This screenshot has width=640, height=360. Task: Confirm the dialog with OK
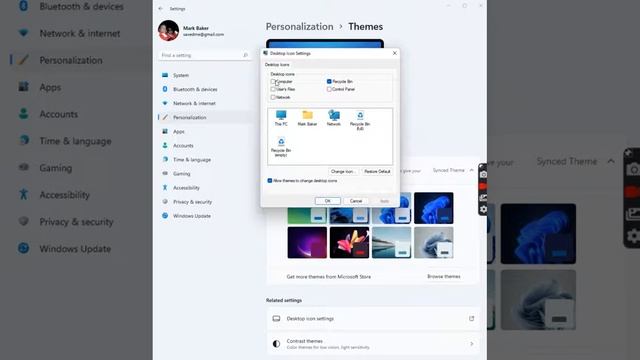click(327, 201)
